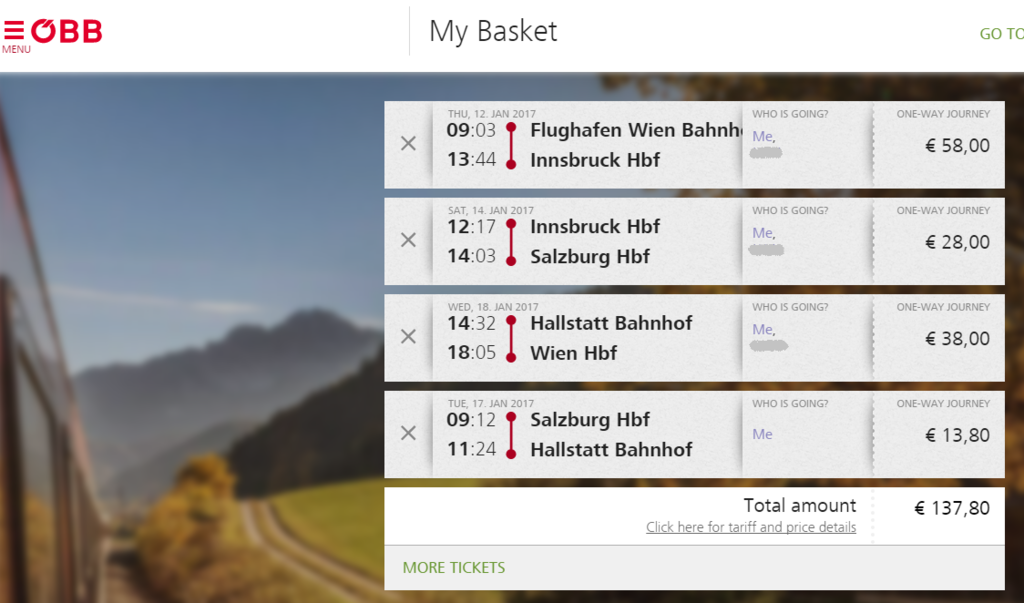Click the € 58,00 one-way journey price
Viewport: 1024px width, 603px height.
[x=957, y=146]
